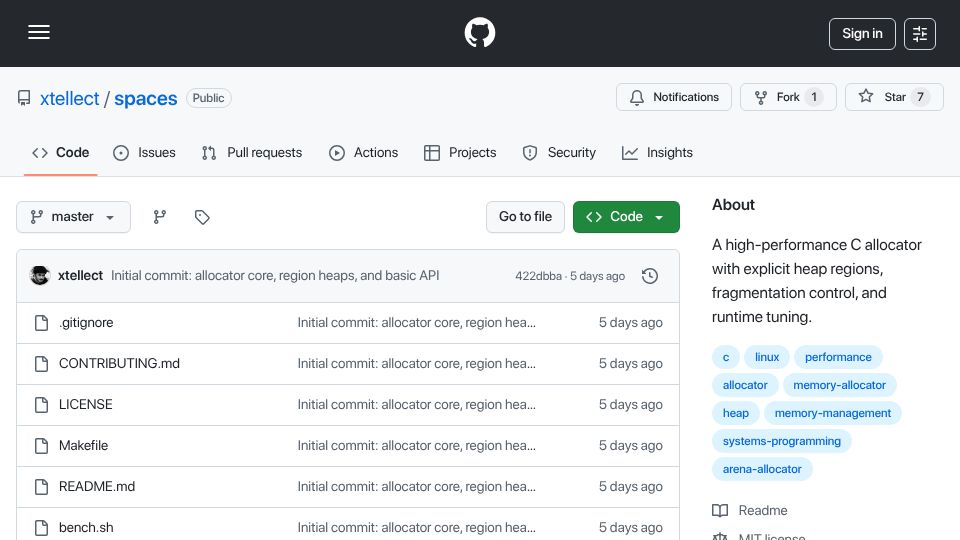Open the xtellect owner profile link
Screen dimensions: 960x540
pyautogui.click(x=69, y=98)
